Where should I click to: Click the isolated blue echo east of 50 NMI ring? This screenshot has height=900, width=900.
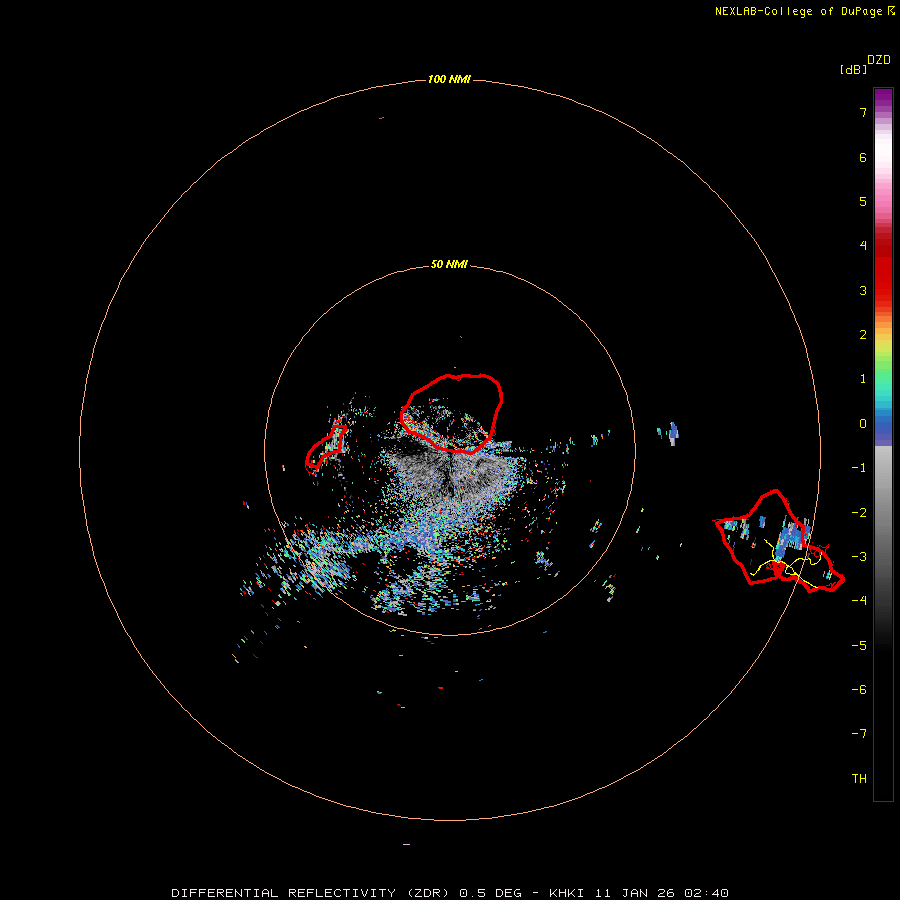point(673,433)
